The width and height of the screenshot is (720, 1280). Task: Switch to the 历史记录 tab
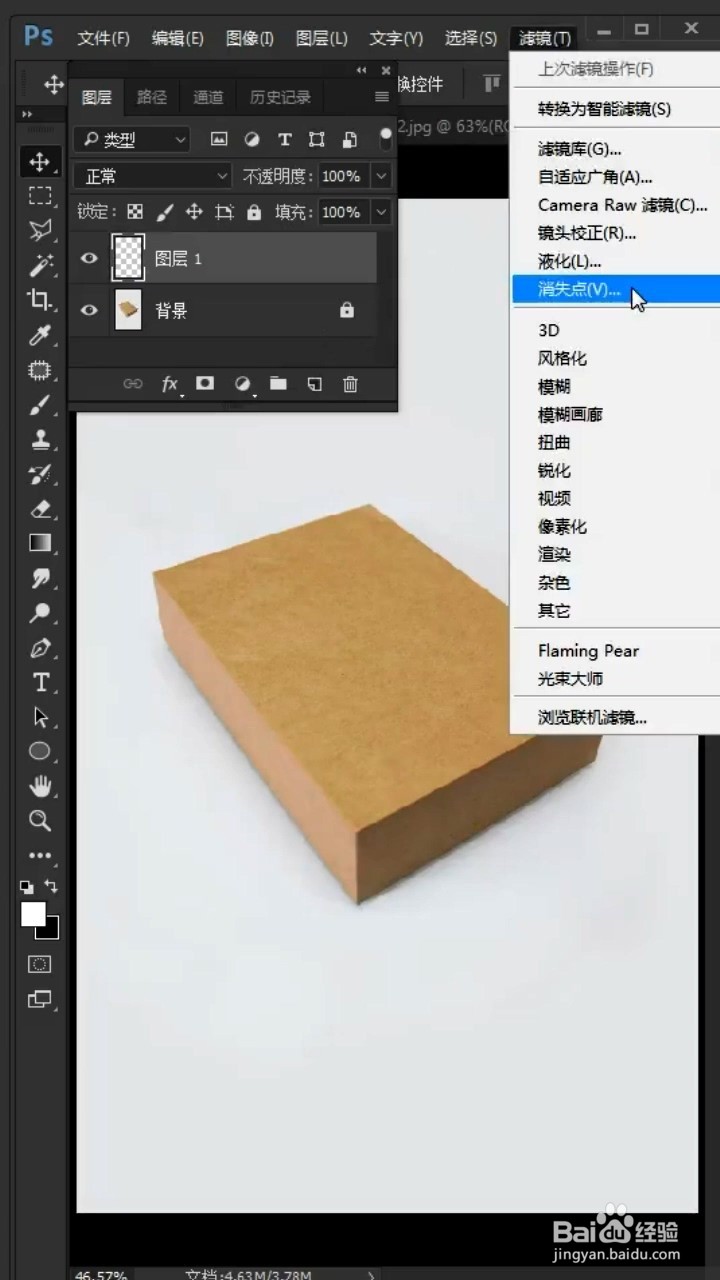(280, 97)
